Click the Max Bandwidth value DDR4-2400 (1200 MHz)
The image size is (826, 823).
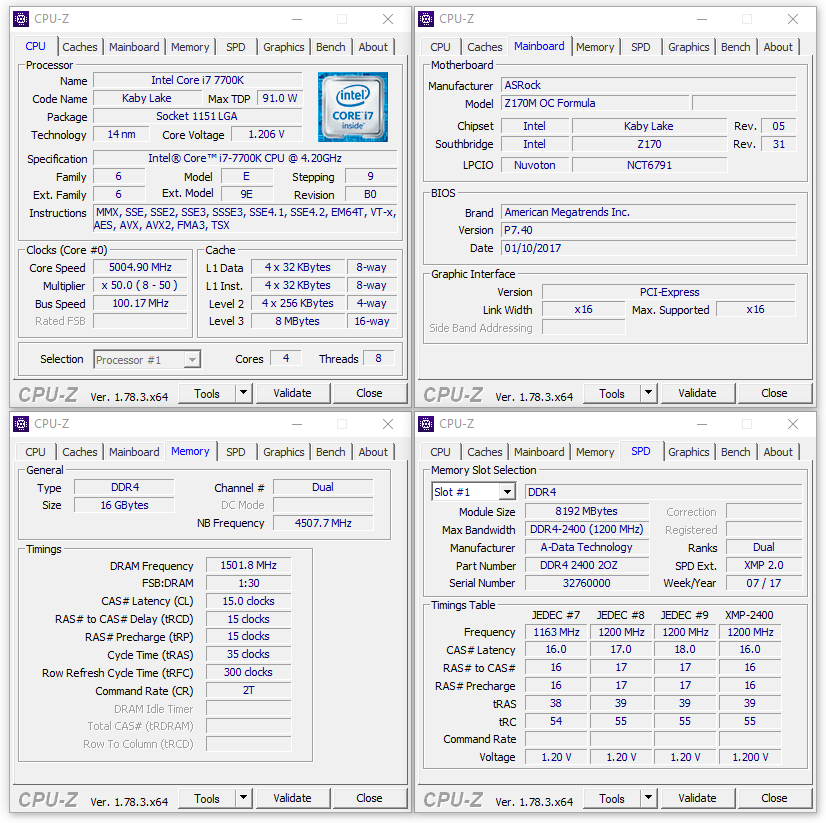(x=587, y=530)
